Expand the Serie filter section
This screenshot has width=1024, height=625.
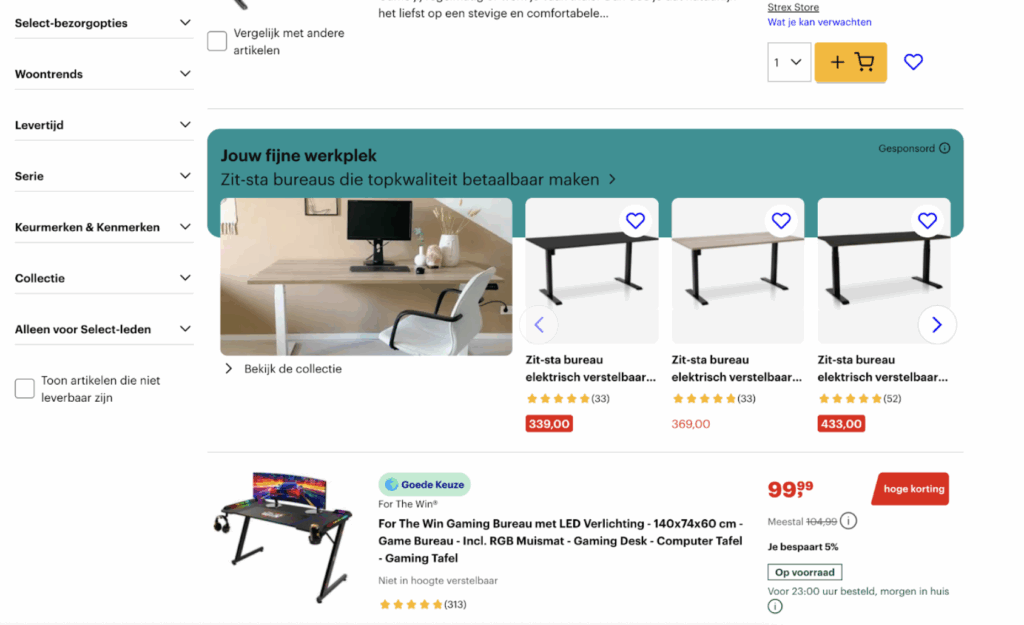pyautogui.click(x=104, y=176)
